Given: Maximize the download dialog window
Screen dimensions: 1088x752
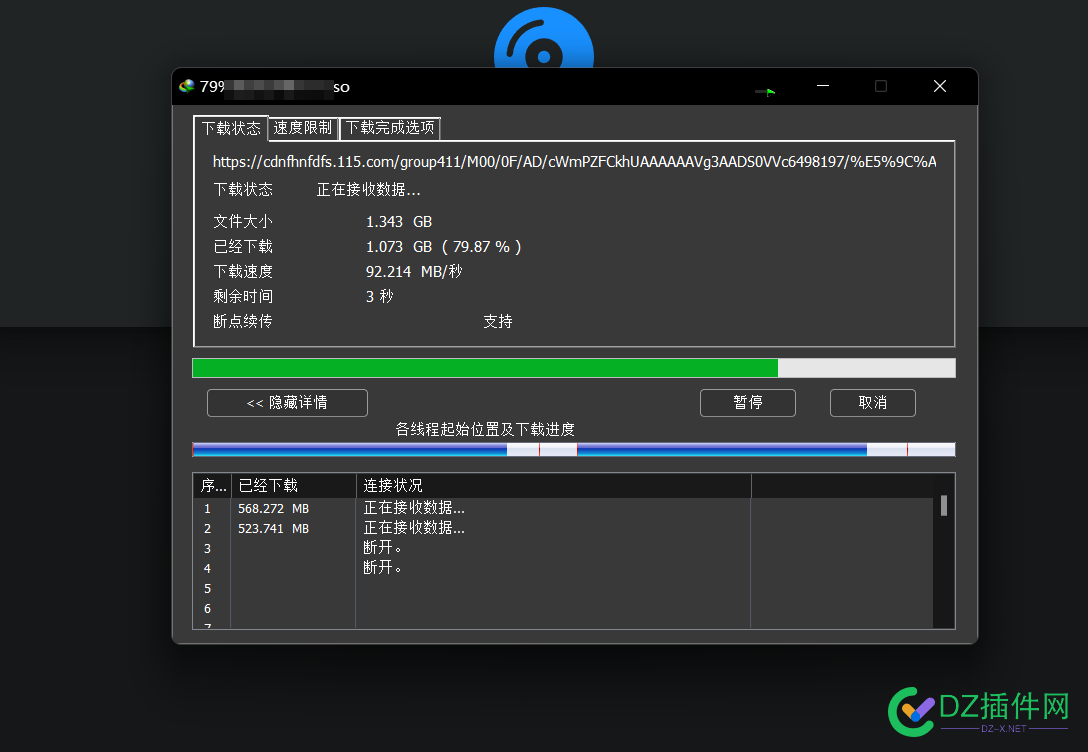Looking at the screenshot, I should tap(881, 86).
